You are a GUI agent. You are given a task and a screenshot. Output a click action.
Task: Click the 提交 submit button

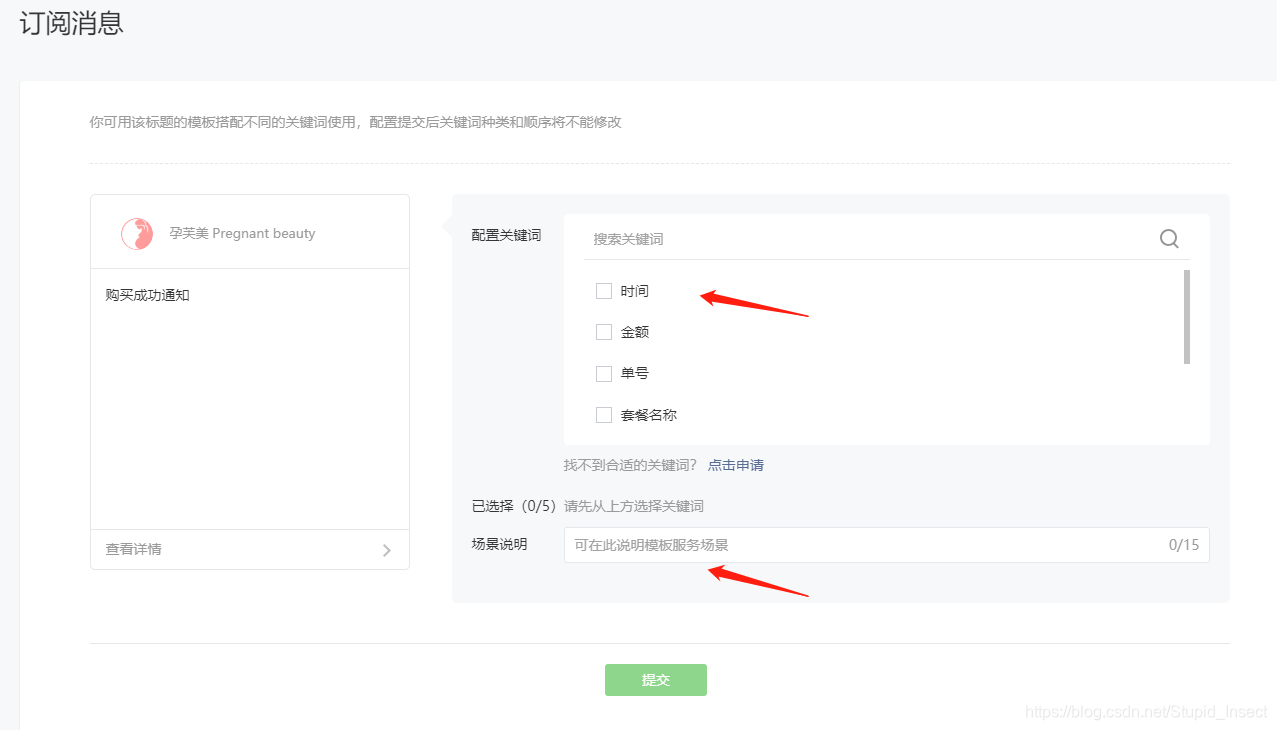655,679
